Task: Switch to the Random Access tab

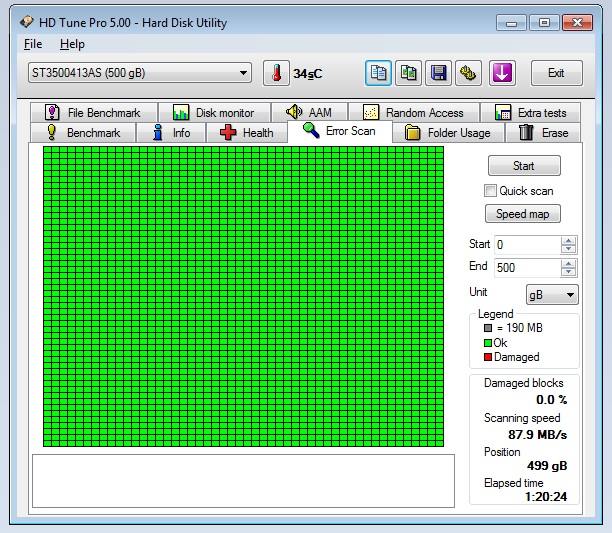Action: click(x=414, y=113)
